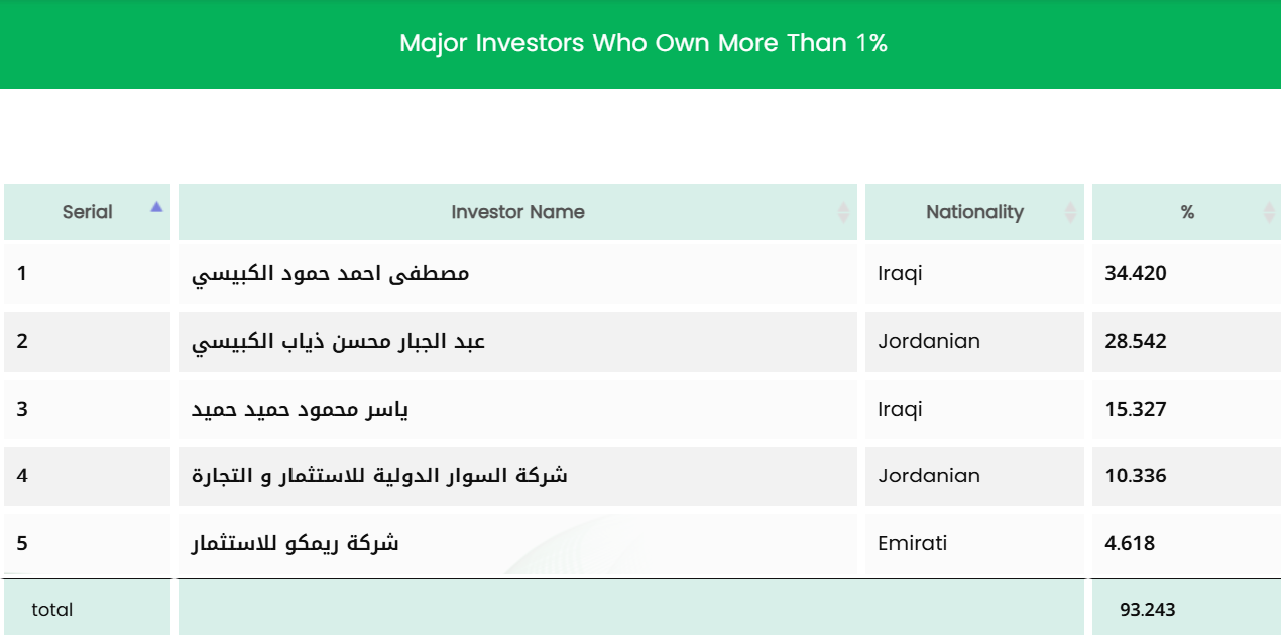Screen dimensions: 1281x641
Task: Click the 10.336 percentage cell
Action: tap(1135, 475)
